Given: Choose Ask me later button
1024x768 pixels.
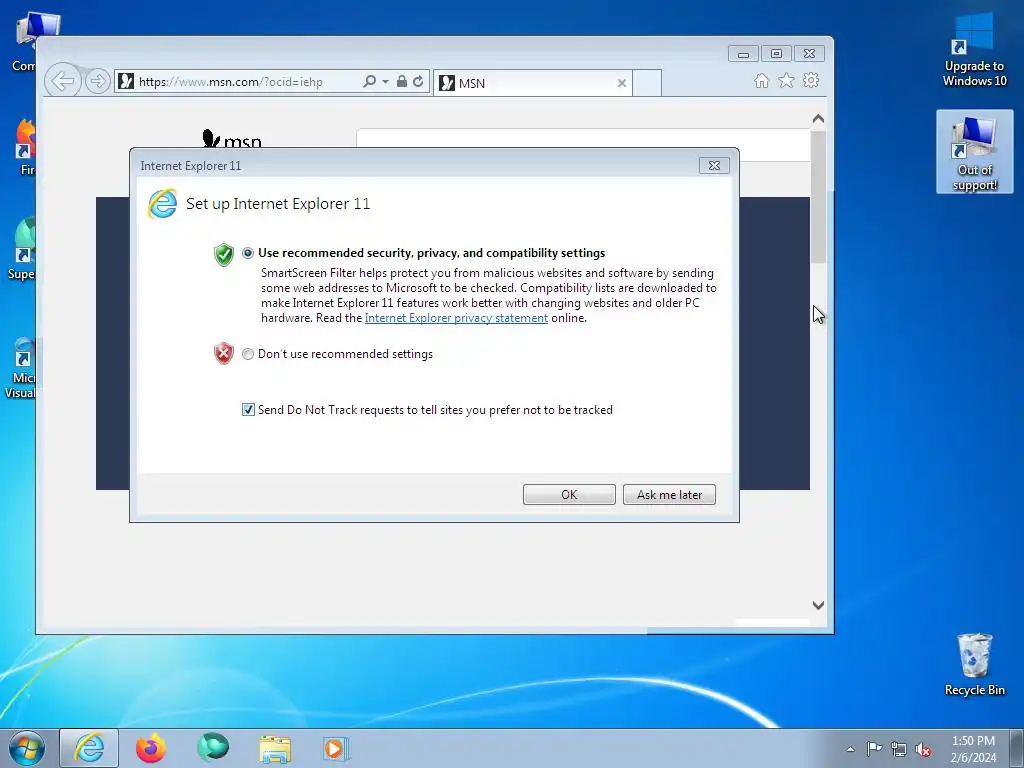Looking at the screenshot, I should (x=669, y=494).
